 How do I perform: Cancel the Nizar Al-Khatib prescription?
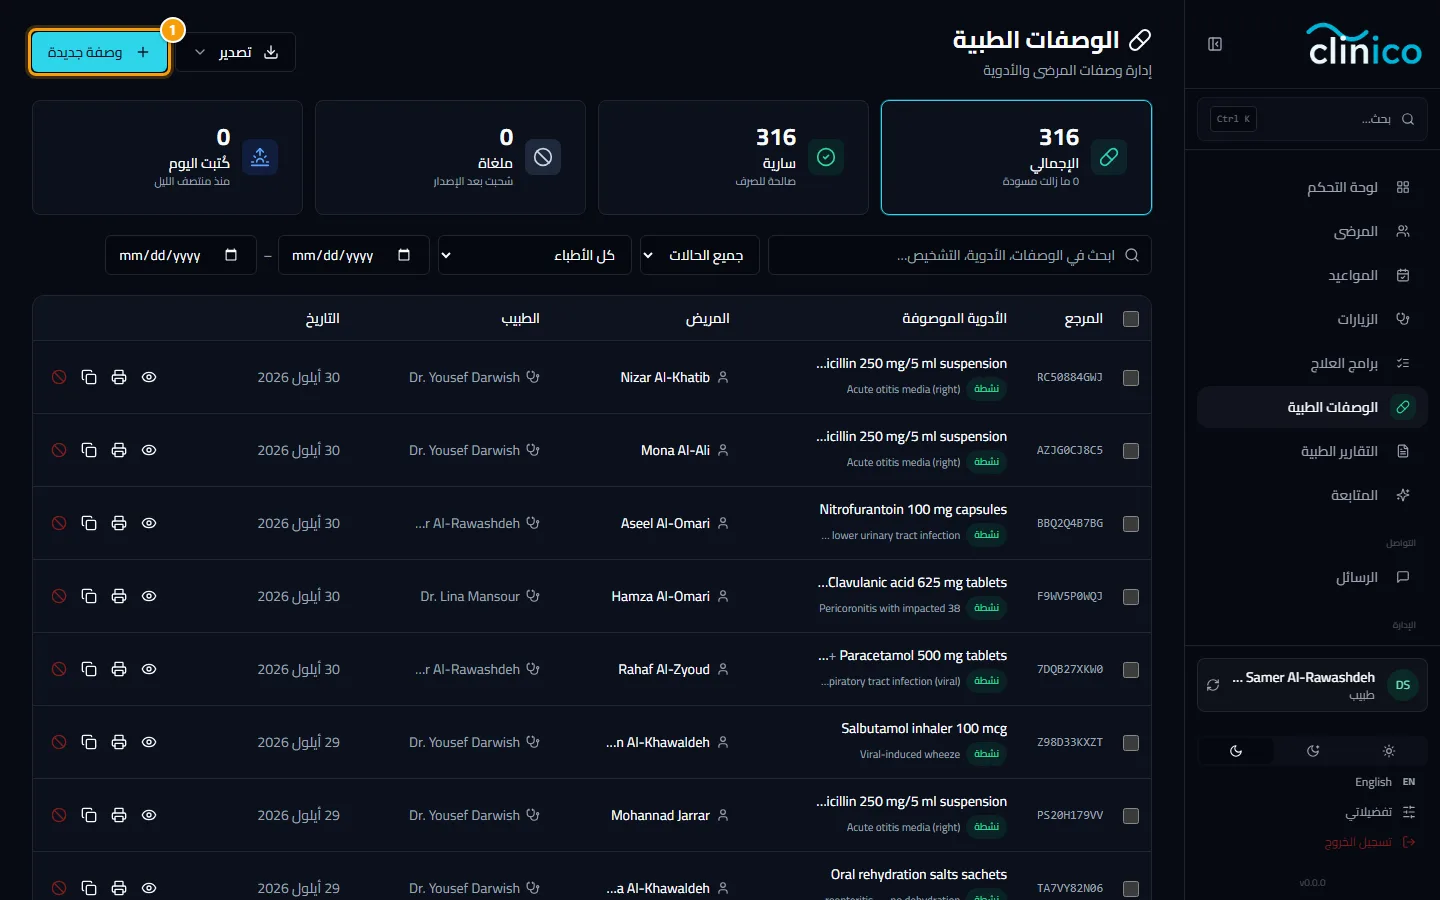pos(59,377)
